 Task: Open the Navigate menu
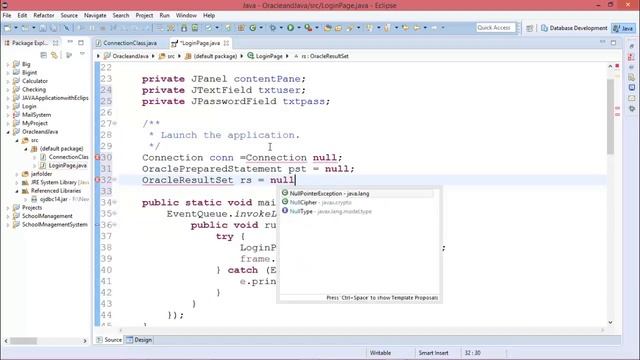[95, 16]
